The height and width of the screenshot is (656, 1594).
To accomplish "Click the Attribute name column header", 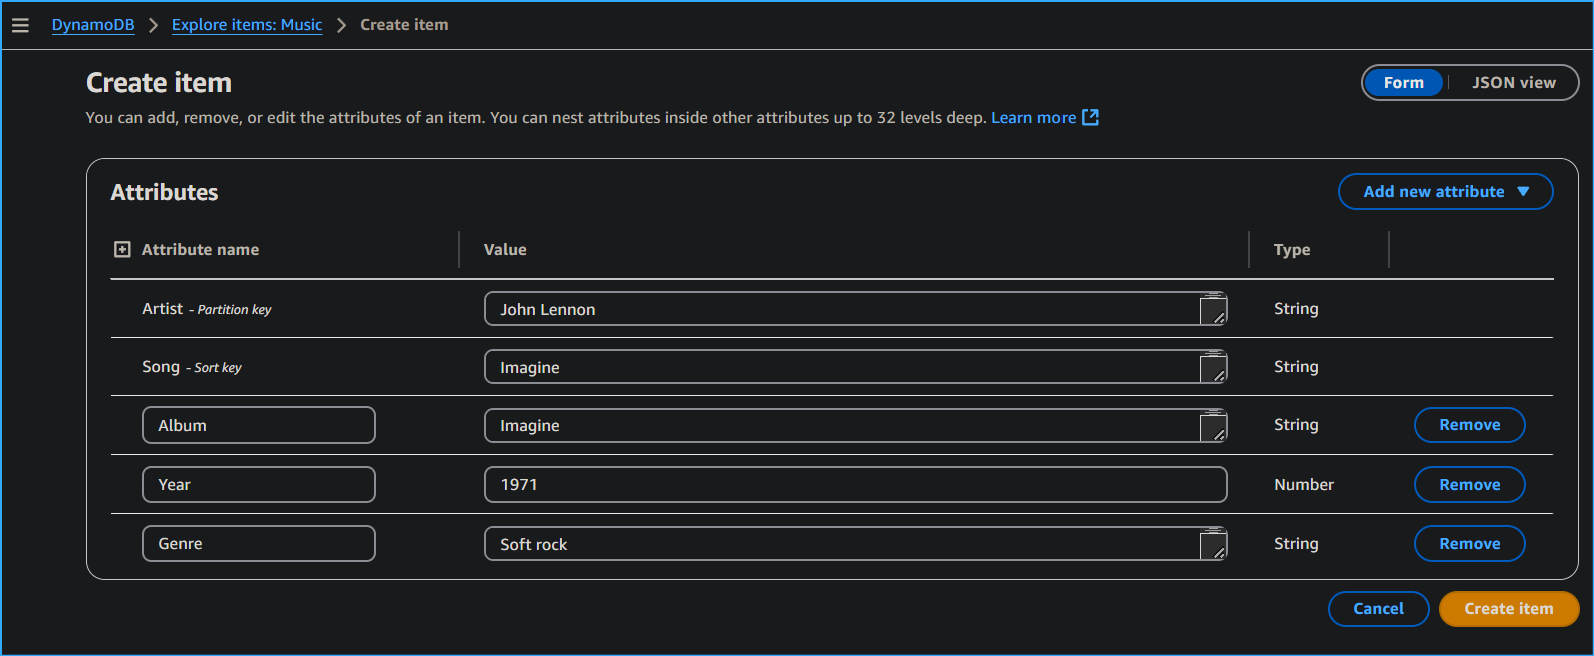I will [x=200, y=250].
